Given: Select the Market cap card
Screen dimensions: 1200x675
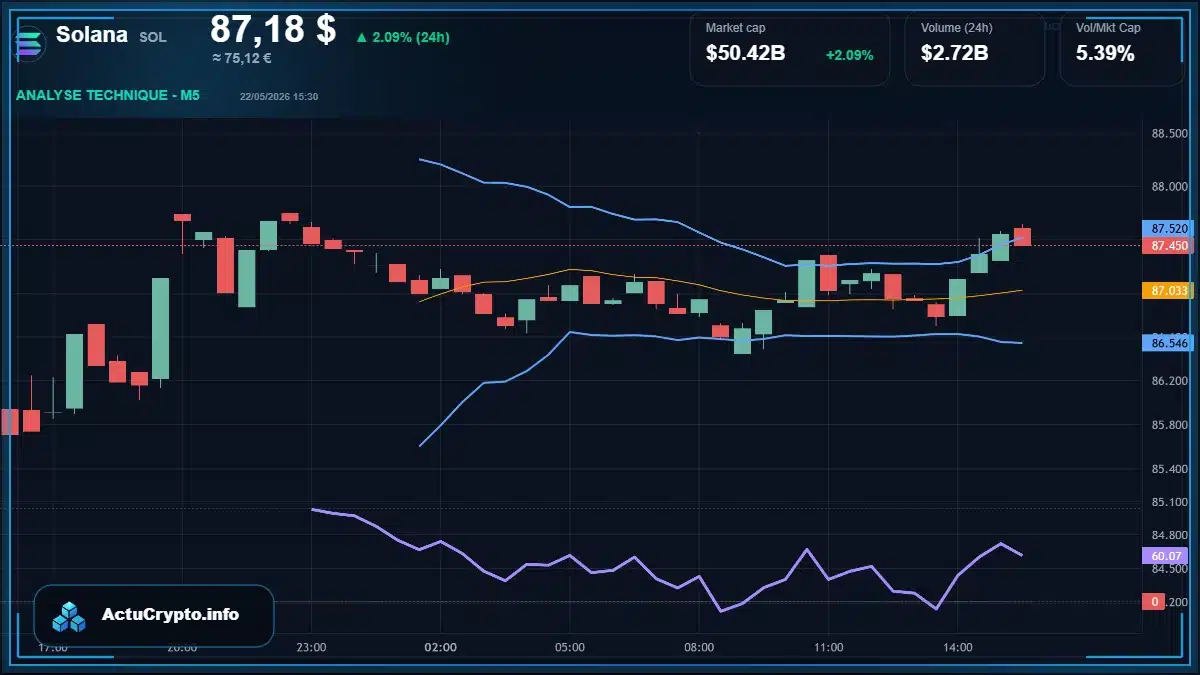Looking at the screenshot, I should pos(789,48).
